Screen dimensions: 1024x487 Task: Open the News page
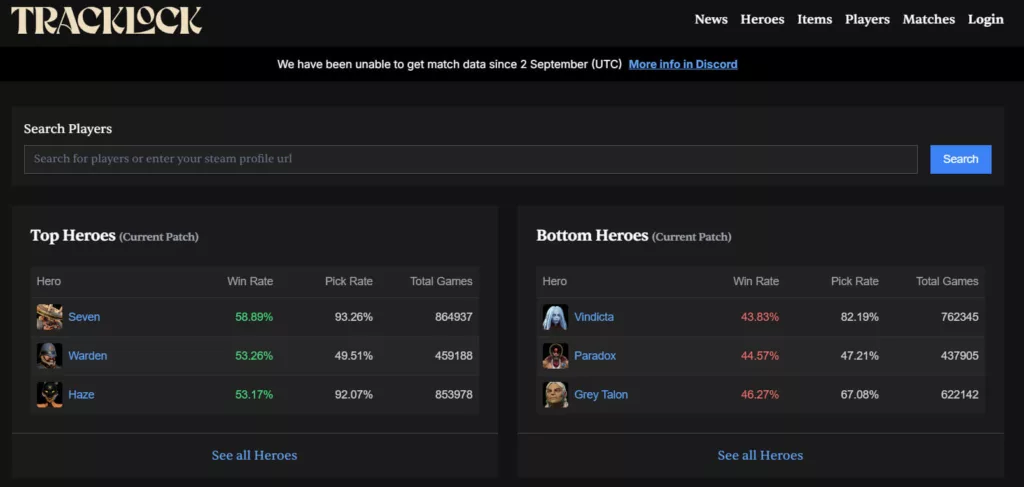[x=711, y=20]
